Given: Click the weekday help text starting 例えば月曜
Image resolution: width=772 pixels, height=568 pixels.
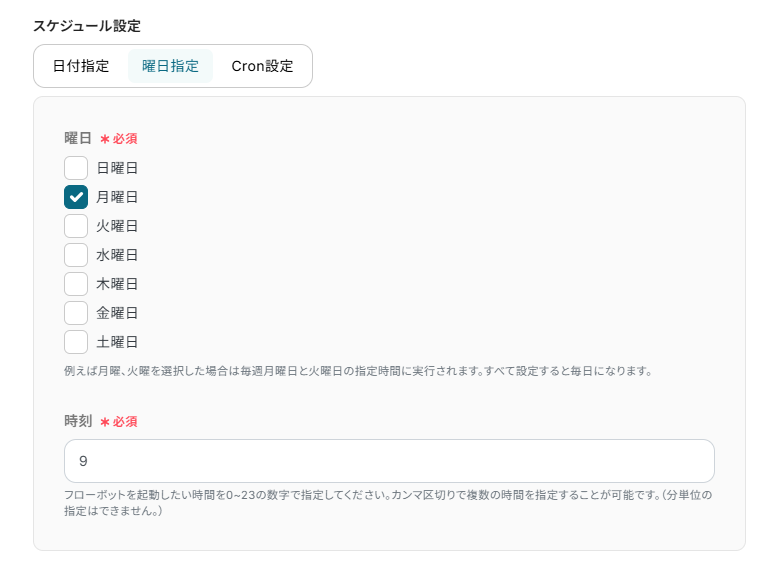Looking at the screenshot, I should (x=358, y=371).
